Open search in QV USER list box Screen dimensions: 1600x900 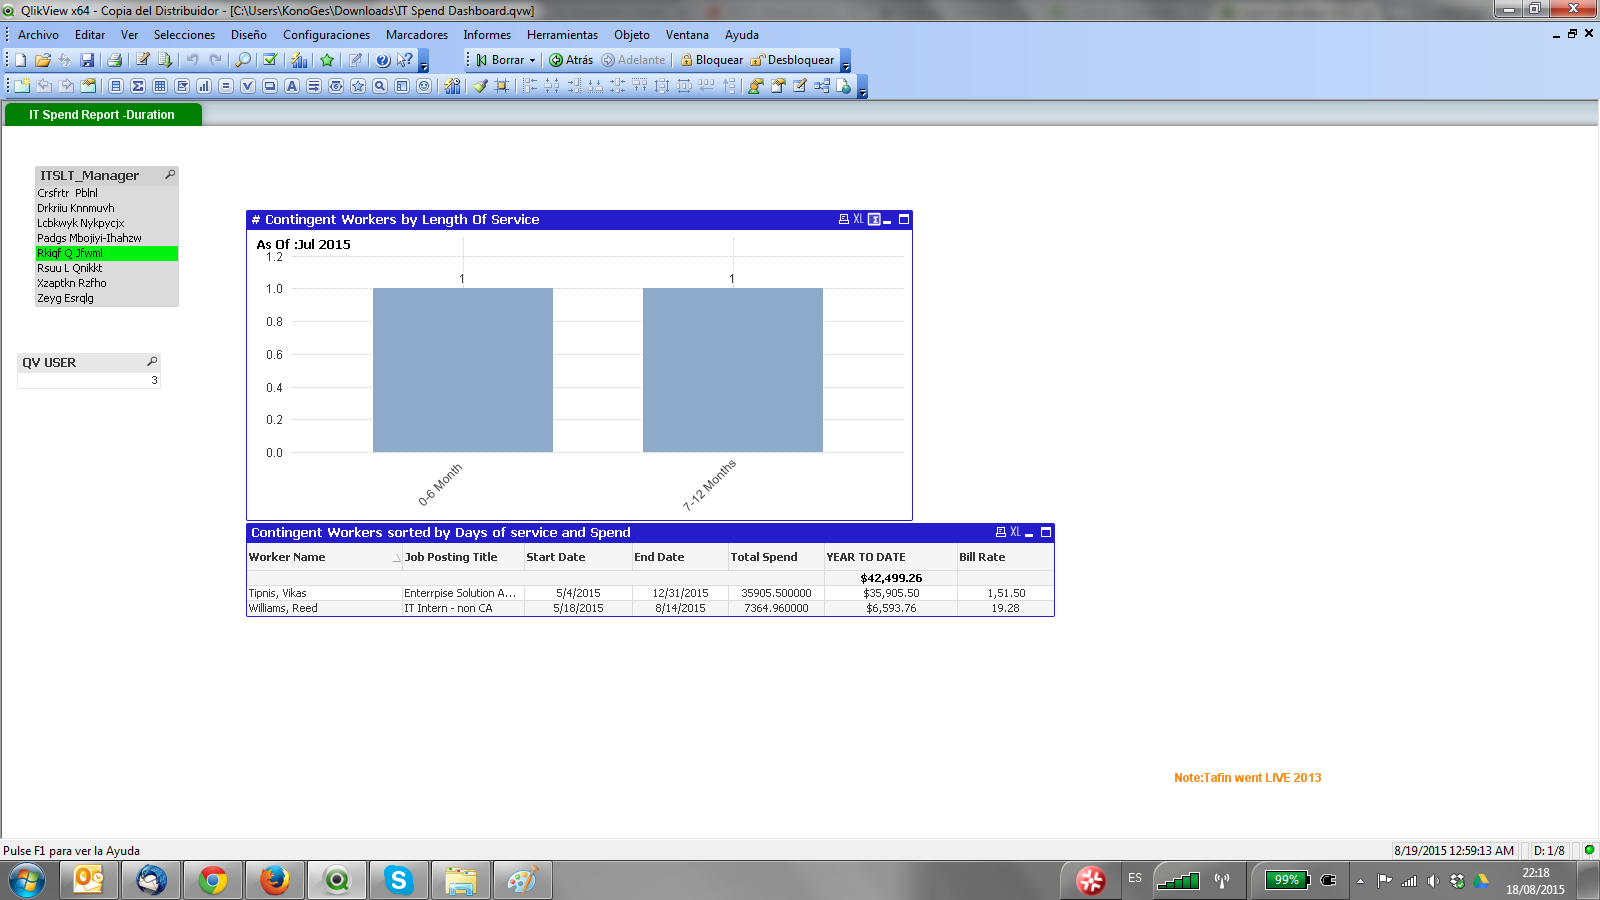pos(152,362)
